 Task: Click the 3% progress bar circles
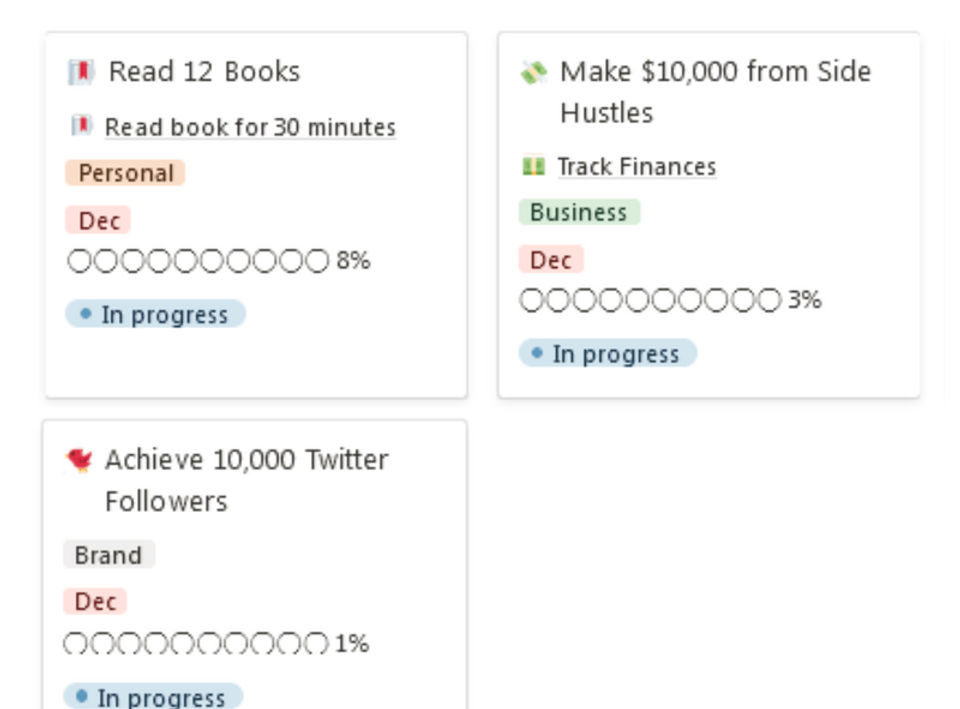pyautogui.click(x=651, y=300)
